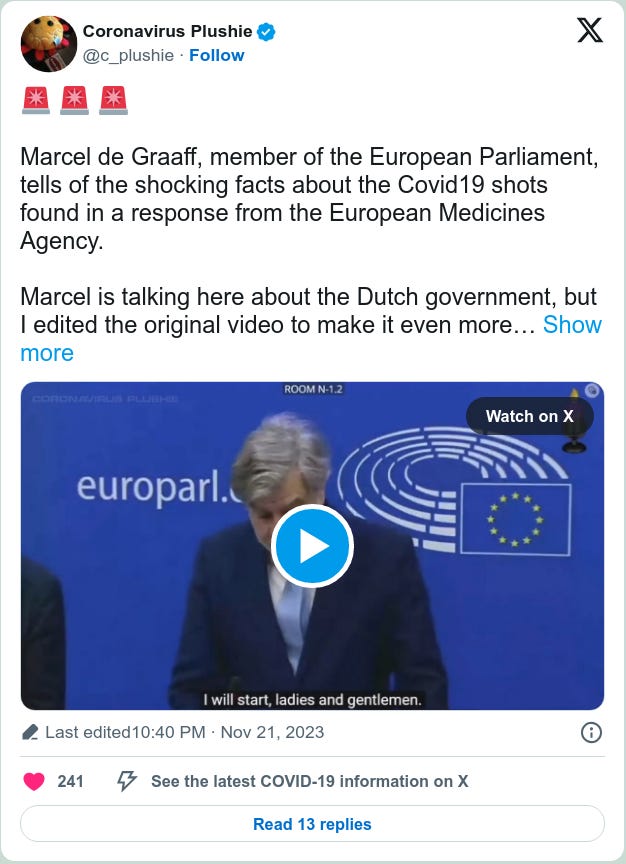The width and height of the screenshot is (626, 864).
Task: Click the edit pencil icon
Action: tap(30, 732)
